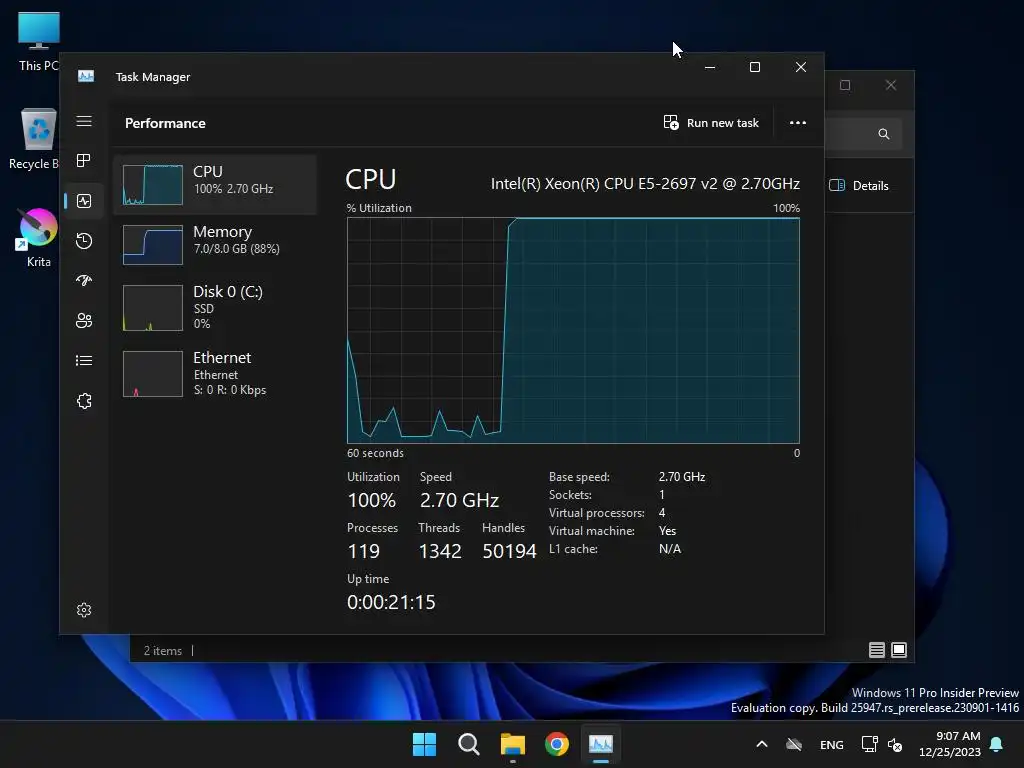Click the cloud sync tray icon
The image size is (1024, 768).
[793, 744]
